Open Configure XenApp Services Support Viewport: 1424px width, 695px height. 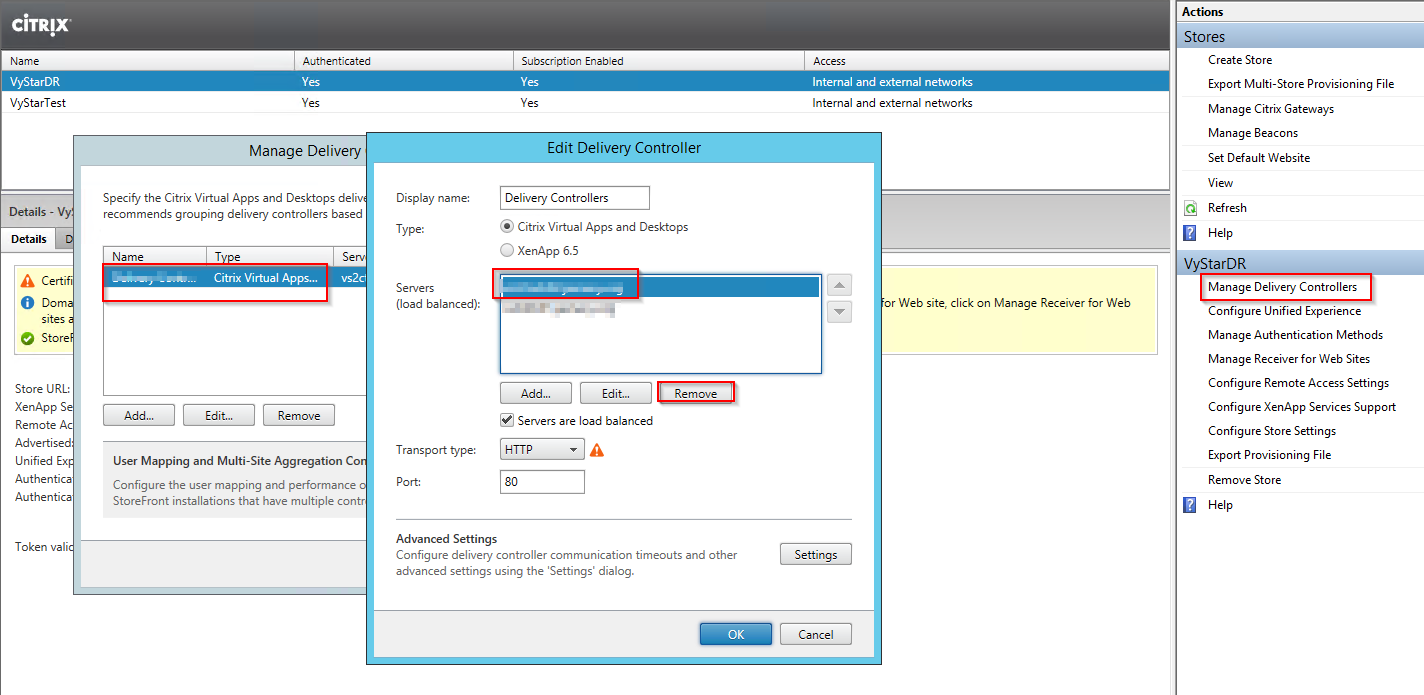pos(1302,407)
